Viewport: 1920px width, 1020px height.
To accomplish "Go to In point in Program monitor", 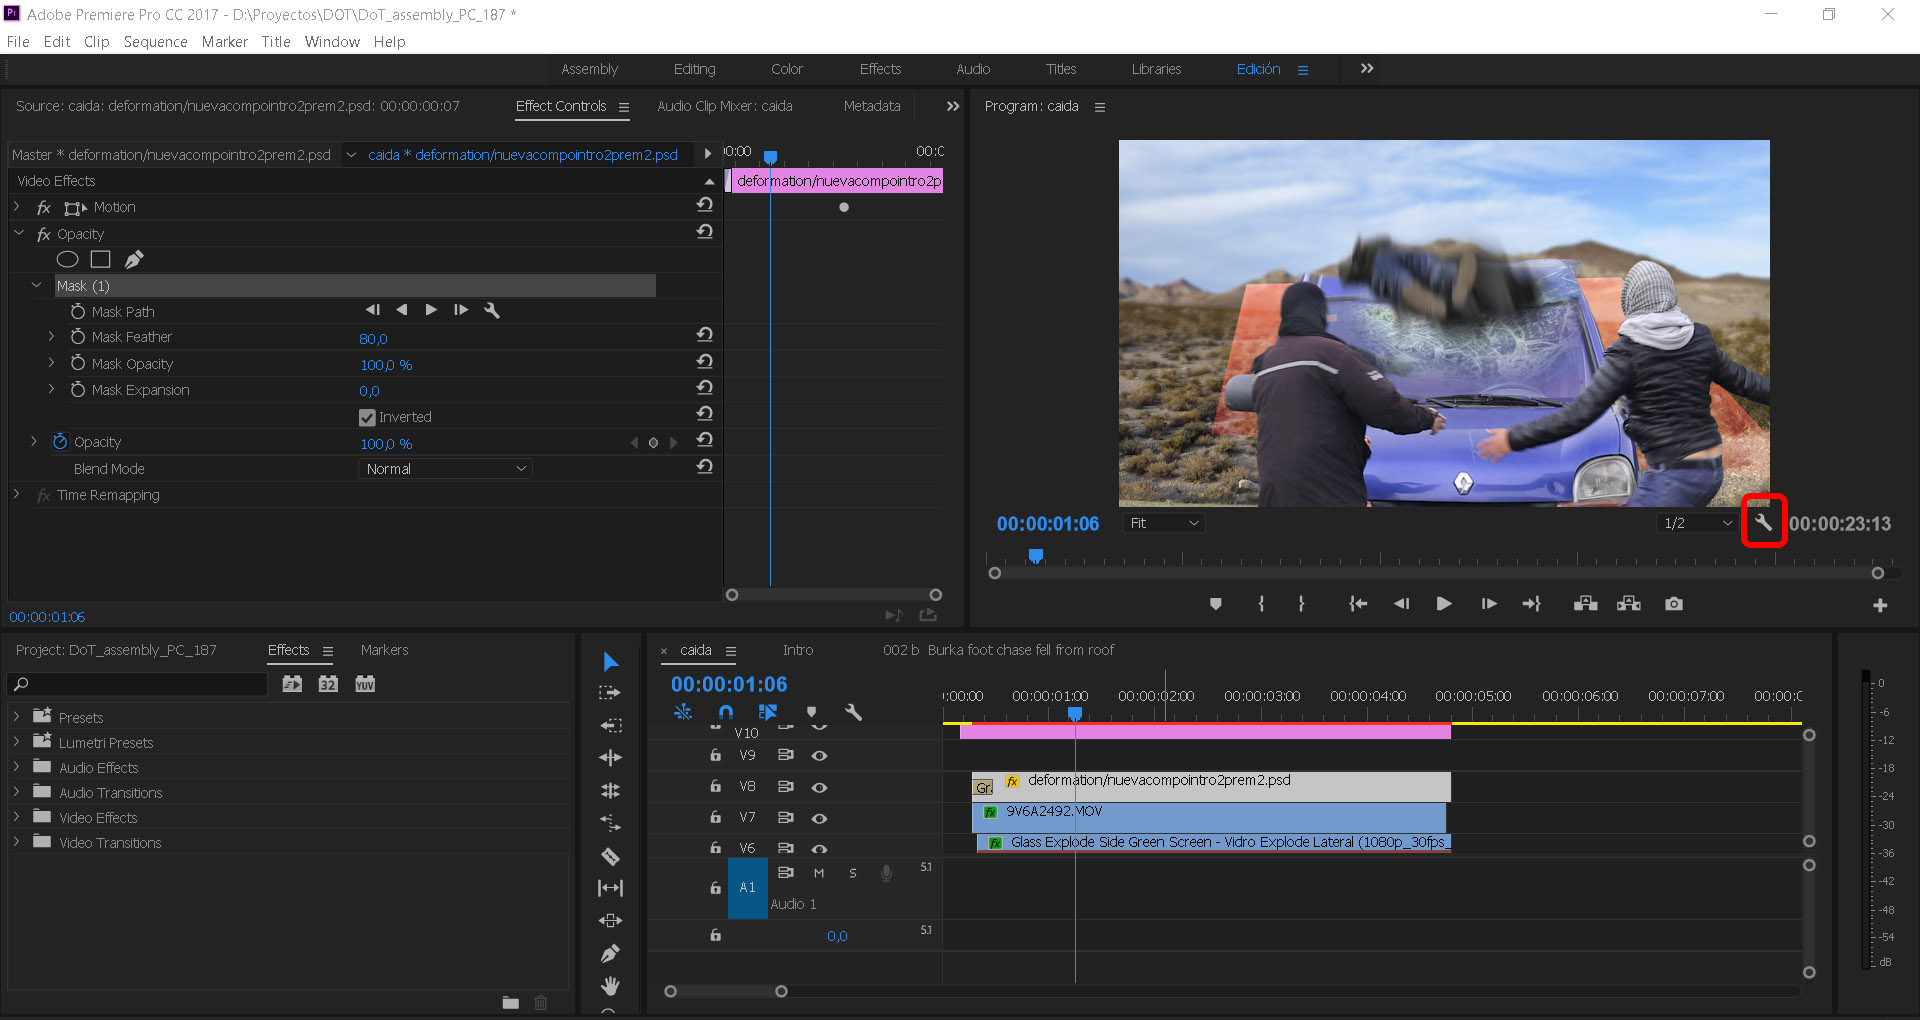I will pyautogui.click(x=1357, y=604).
